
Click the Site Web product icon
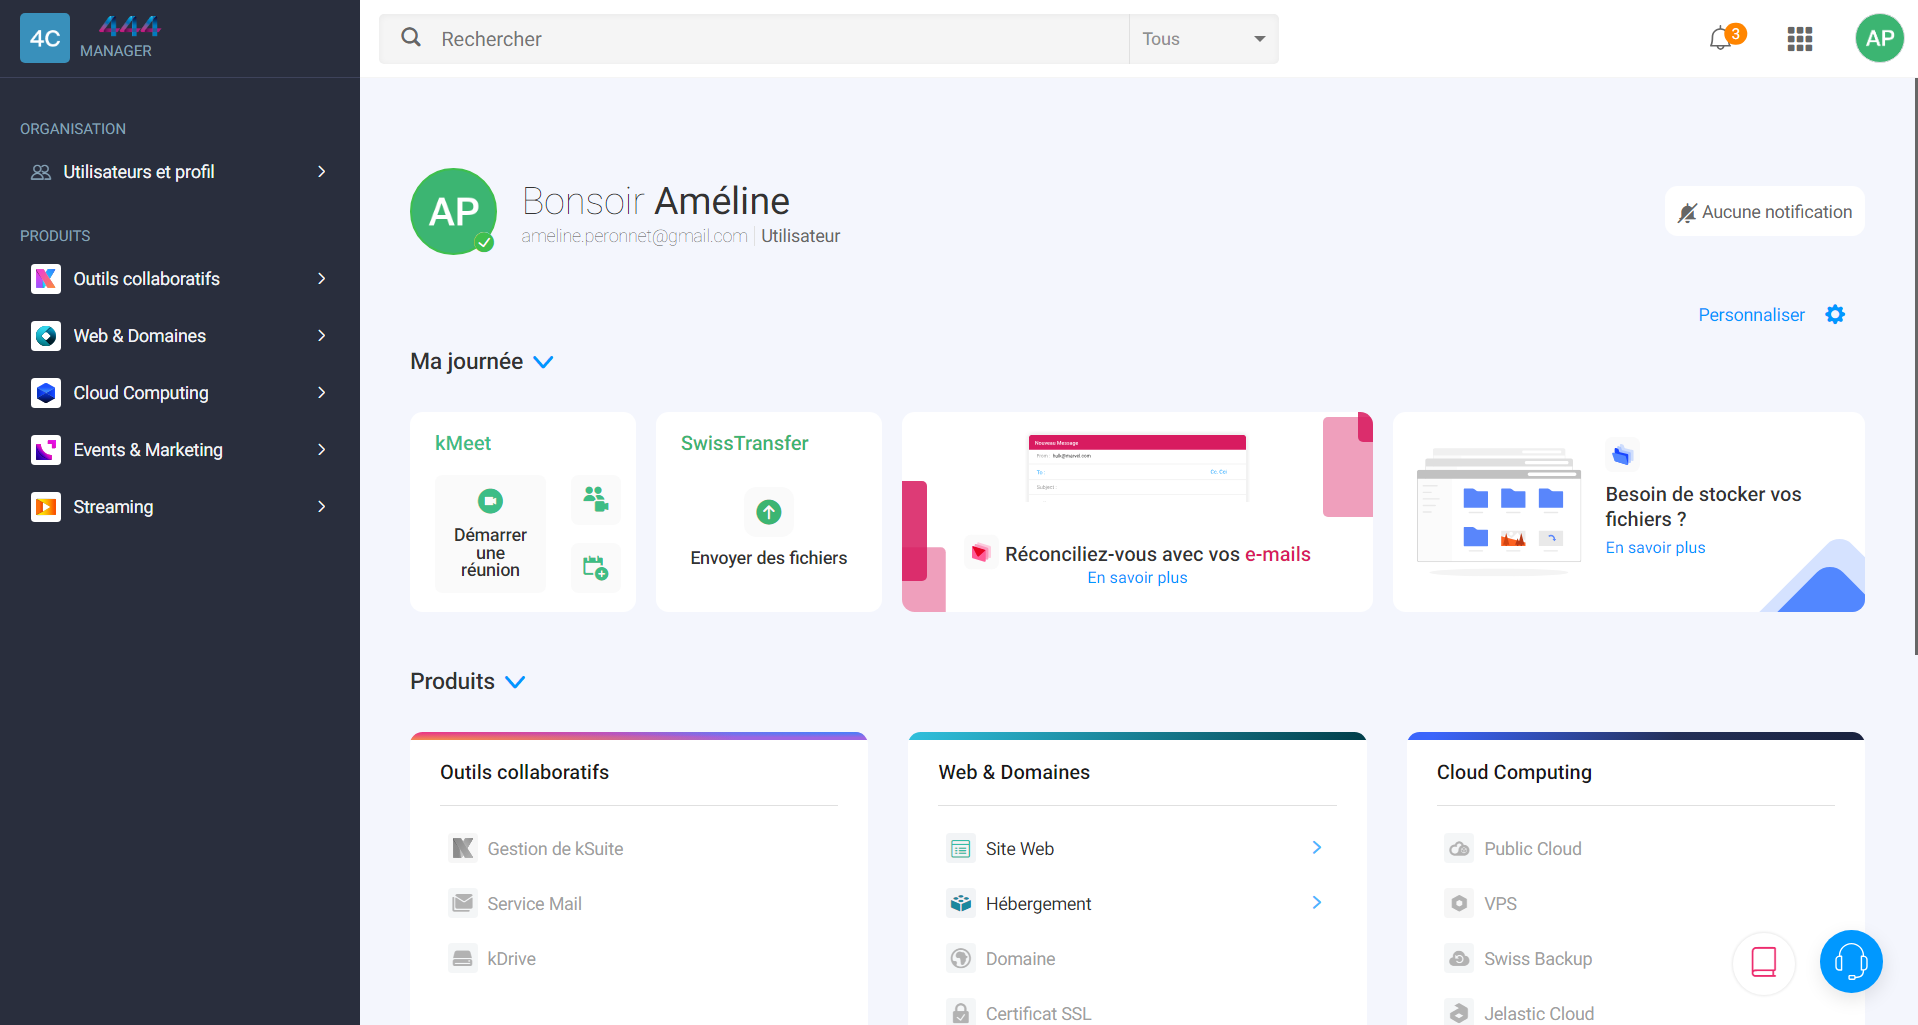961,849
